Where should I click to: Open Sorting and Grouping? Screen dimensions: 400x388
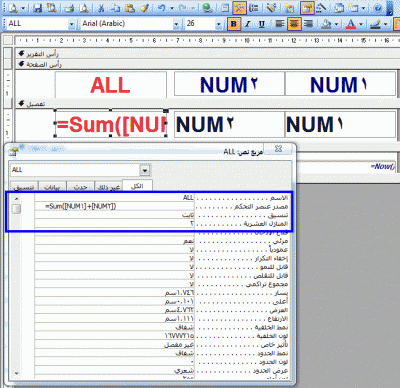[x=254, y=8]
